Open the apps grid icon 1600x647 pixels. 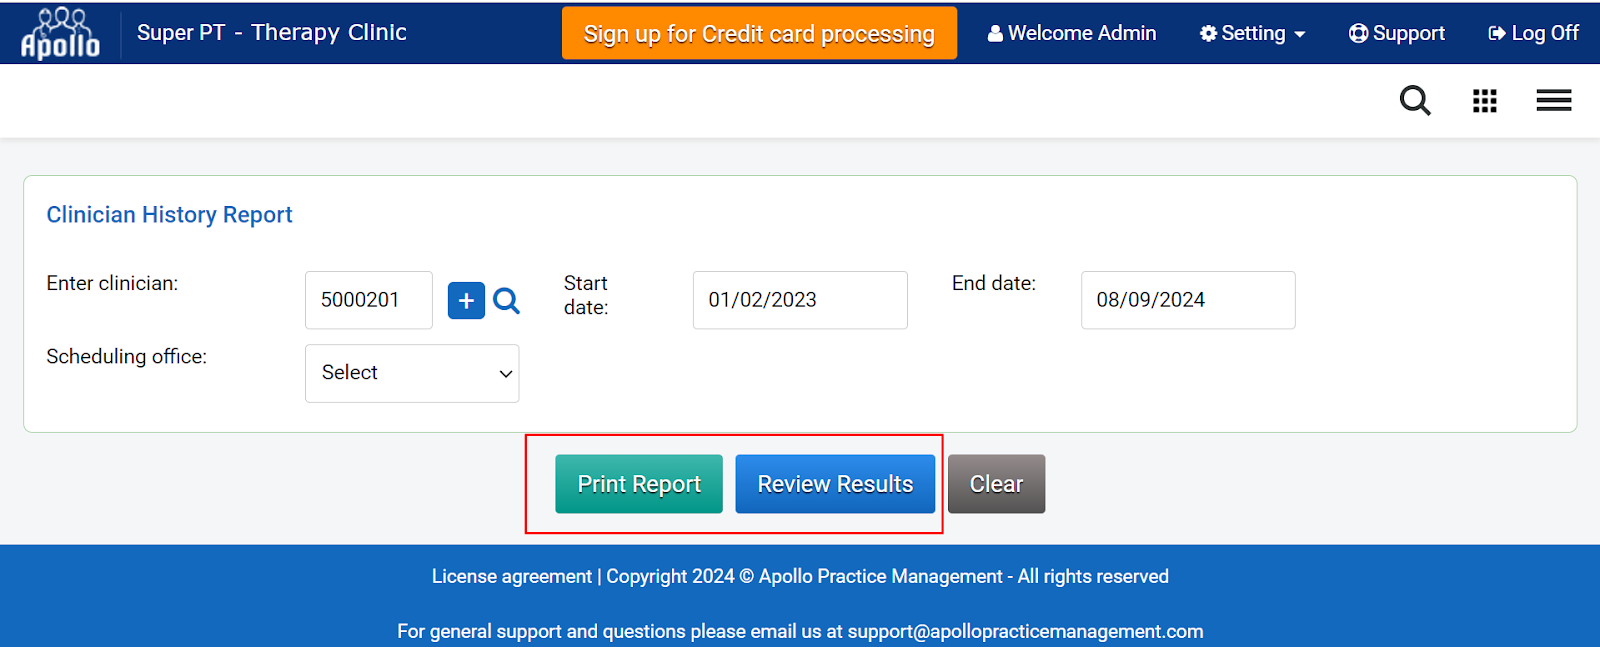1484,101
